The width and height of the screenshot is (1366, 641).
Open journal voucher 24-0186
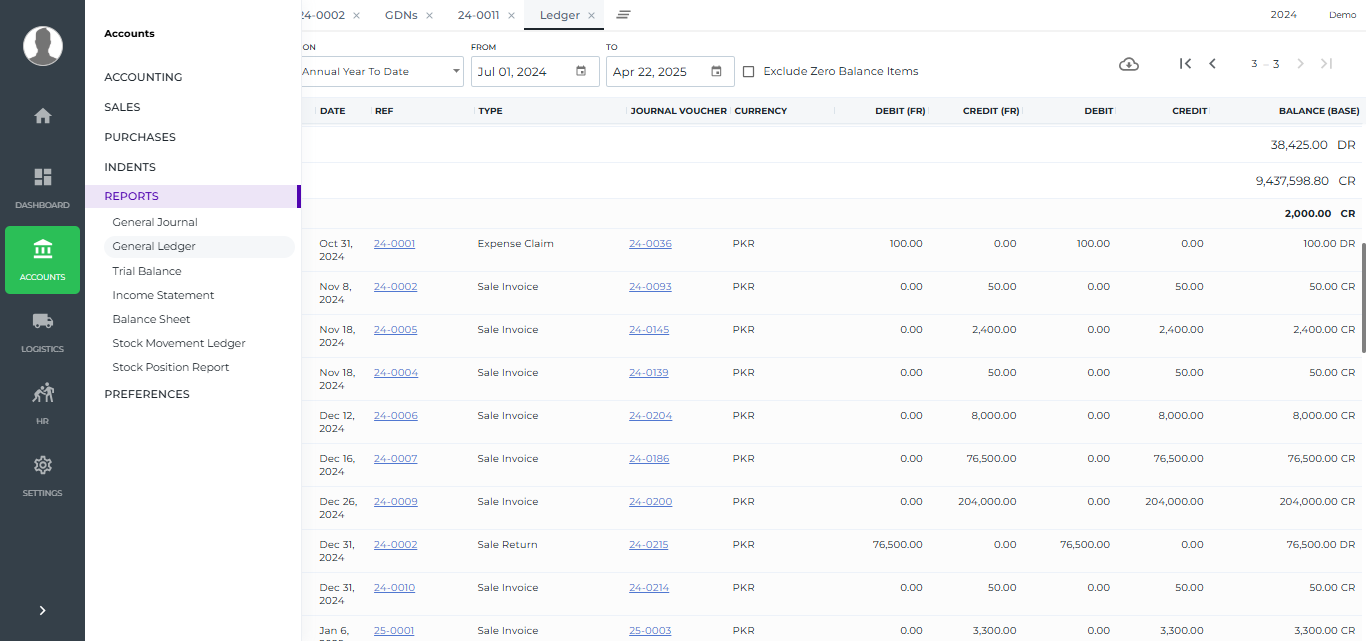click(x=649, y=459)
